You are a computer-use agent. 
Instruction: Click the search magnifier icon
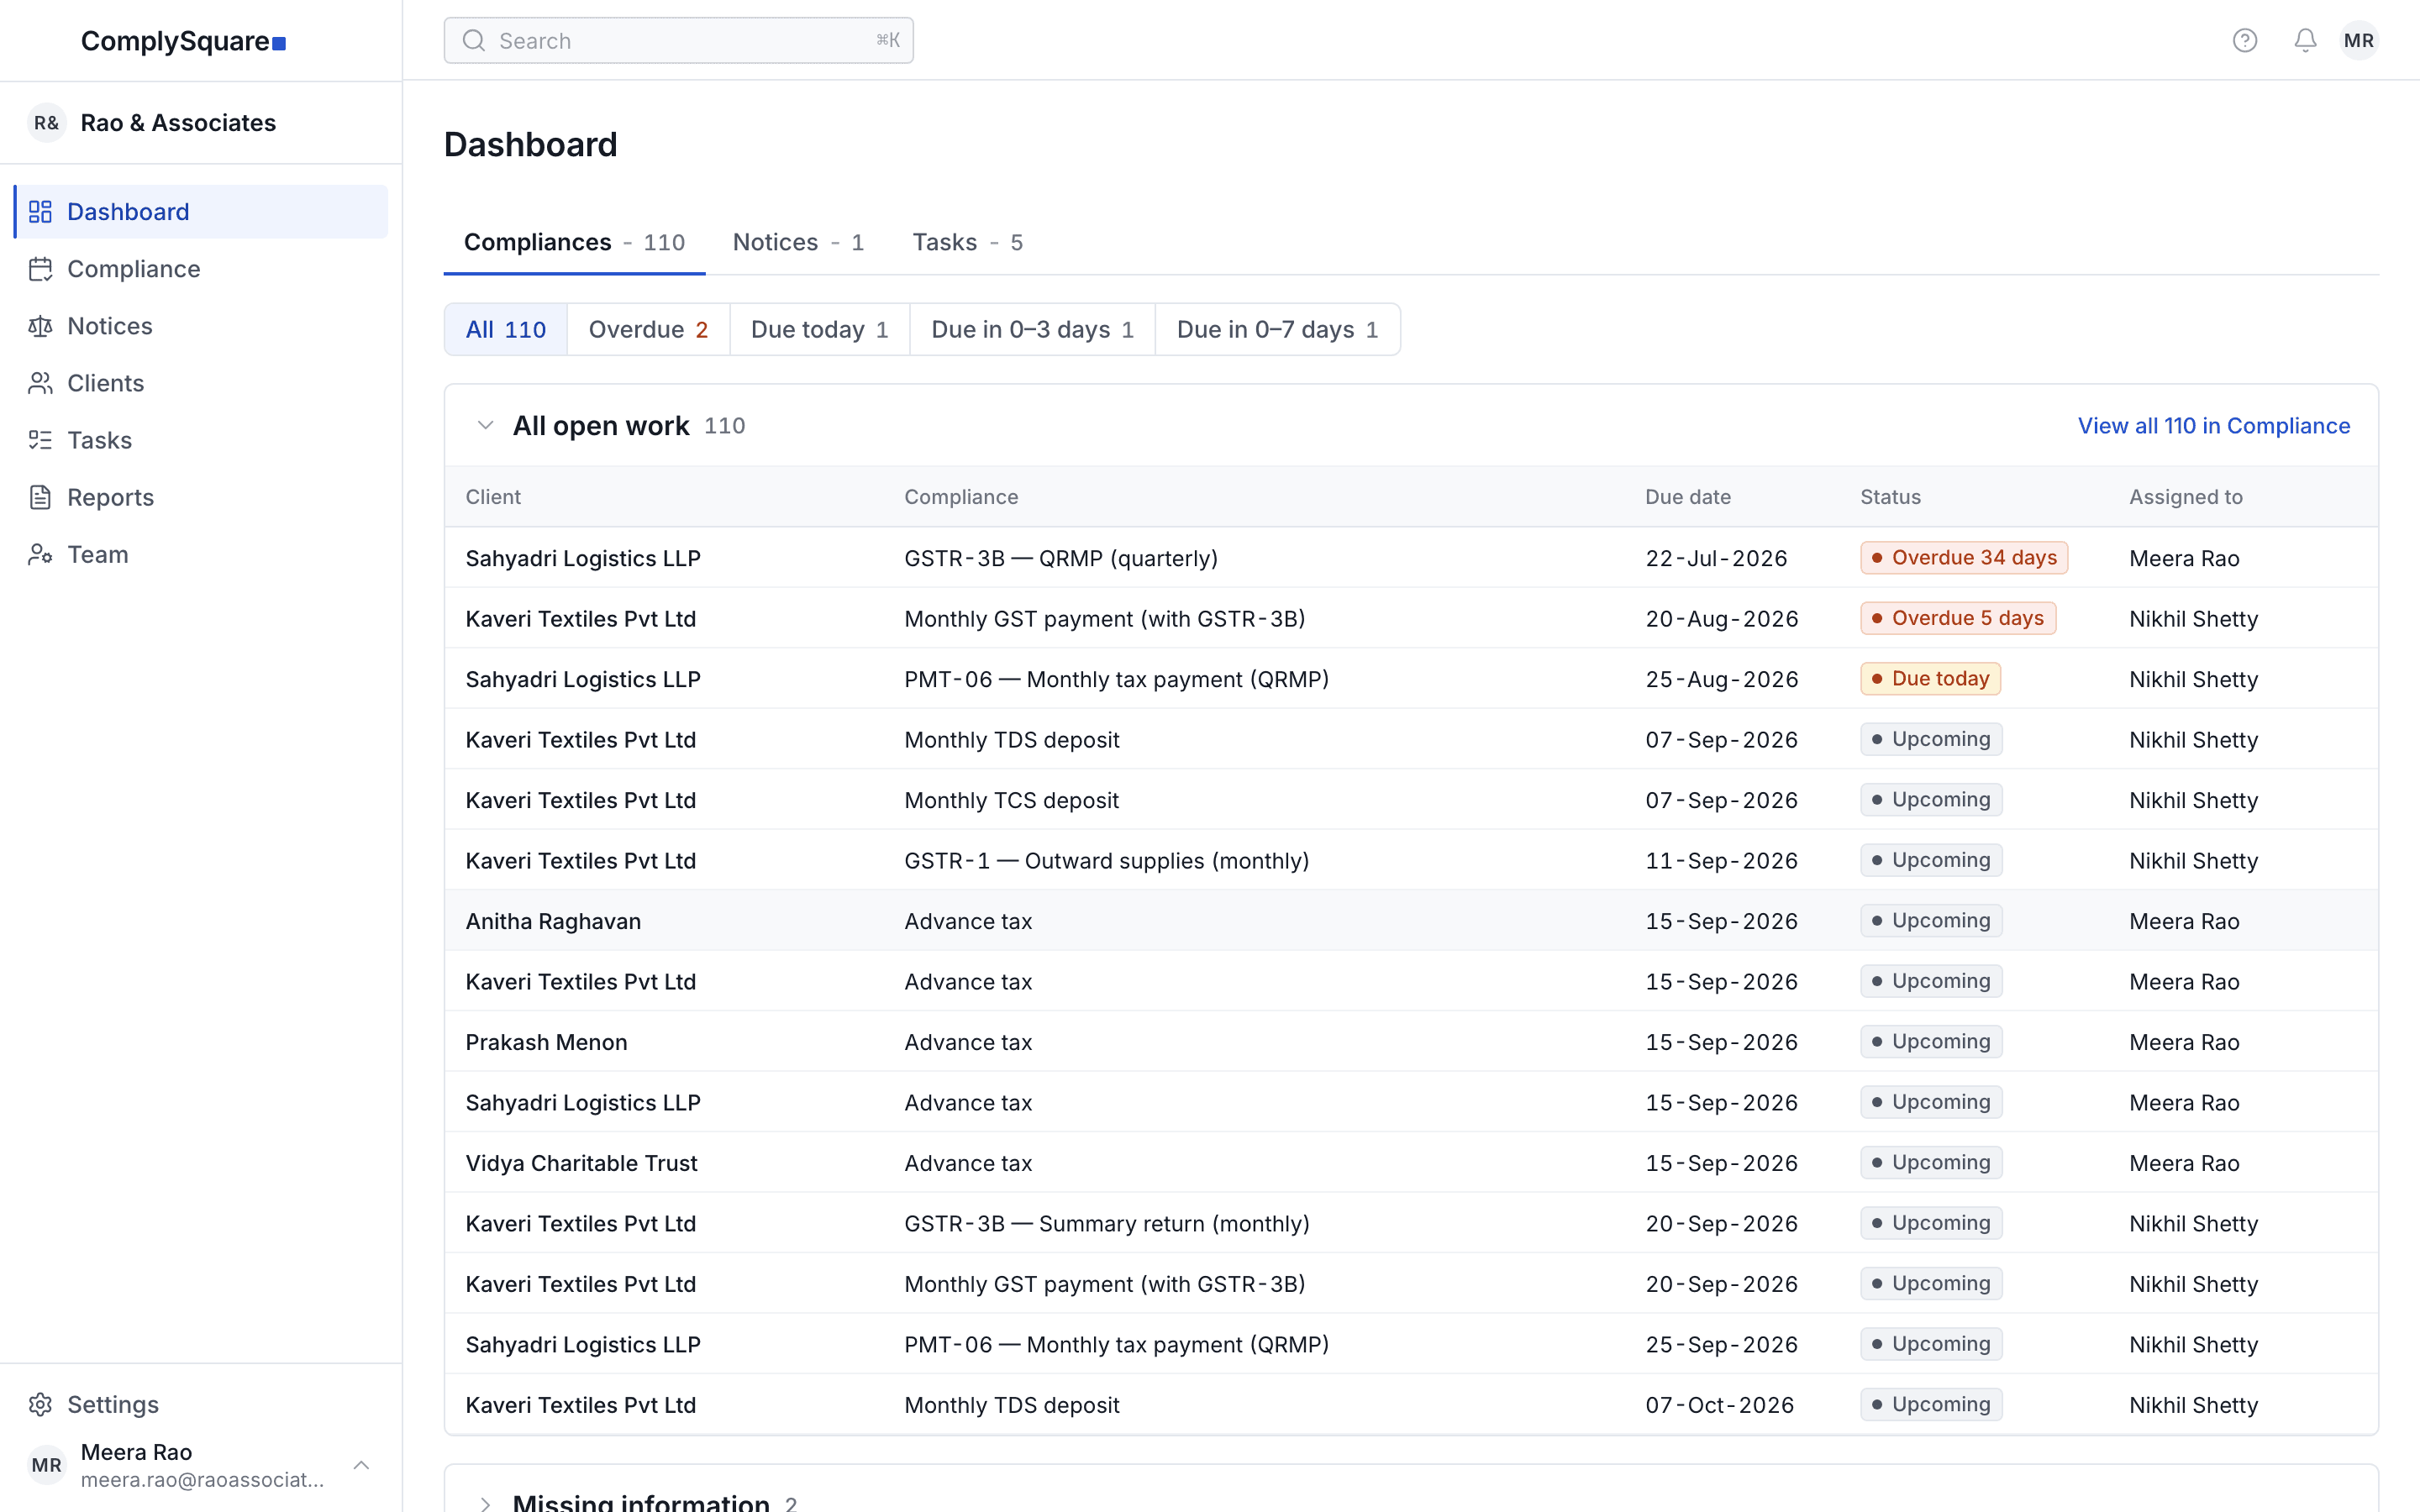pos(474,40)
